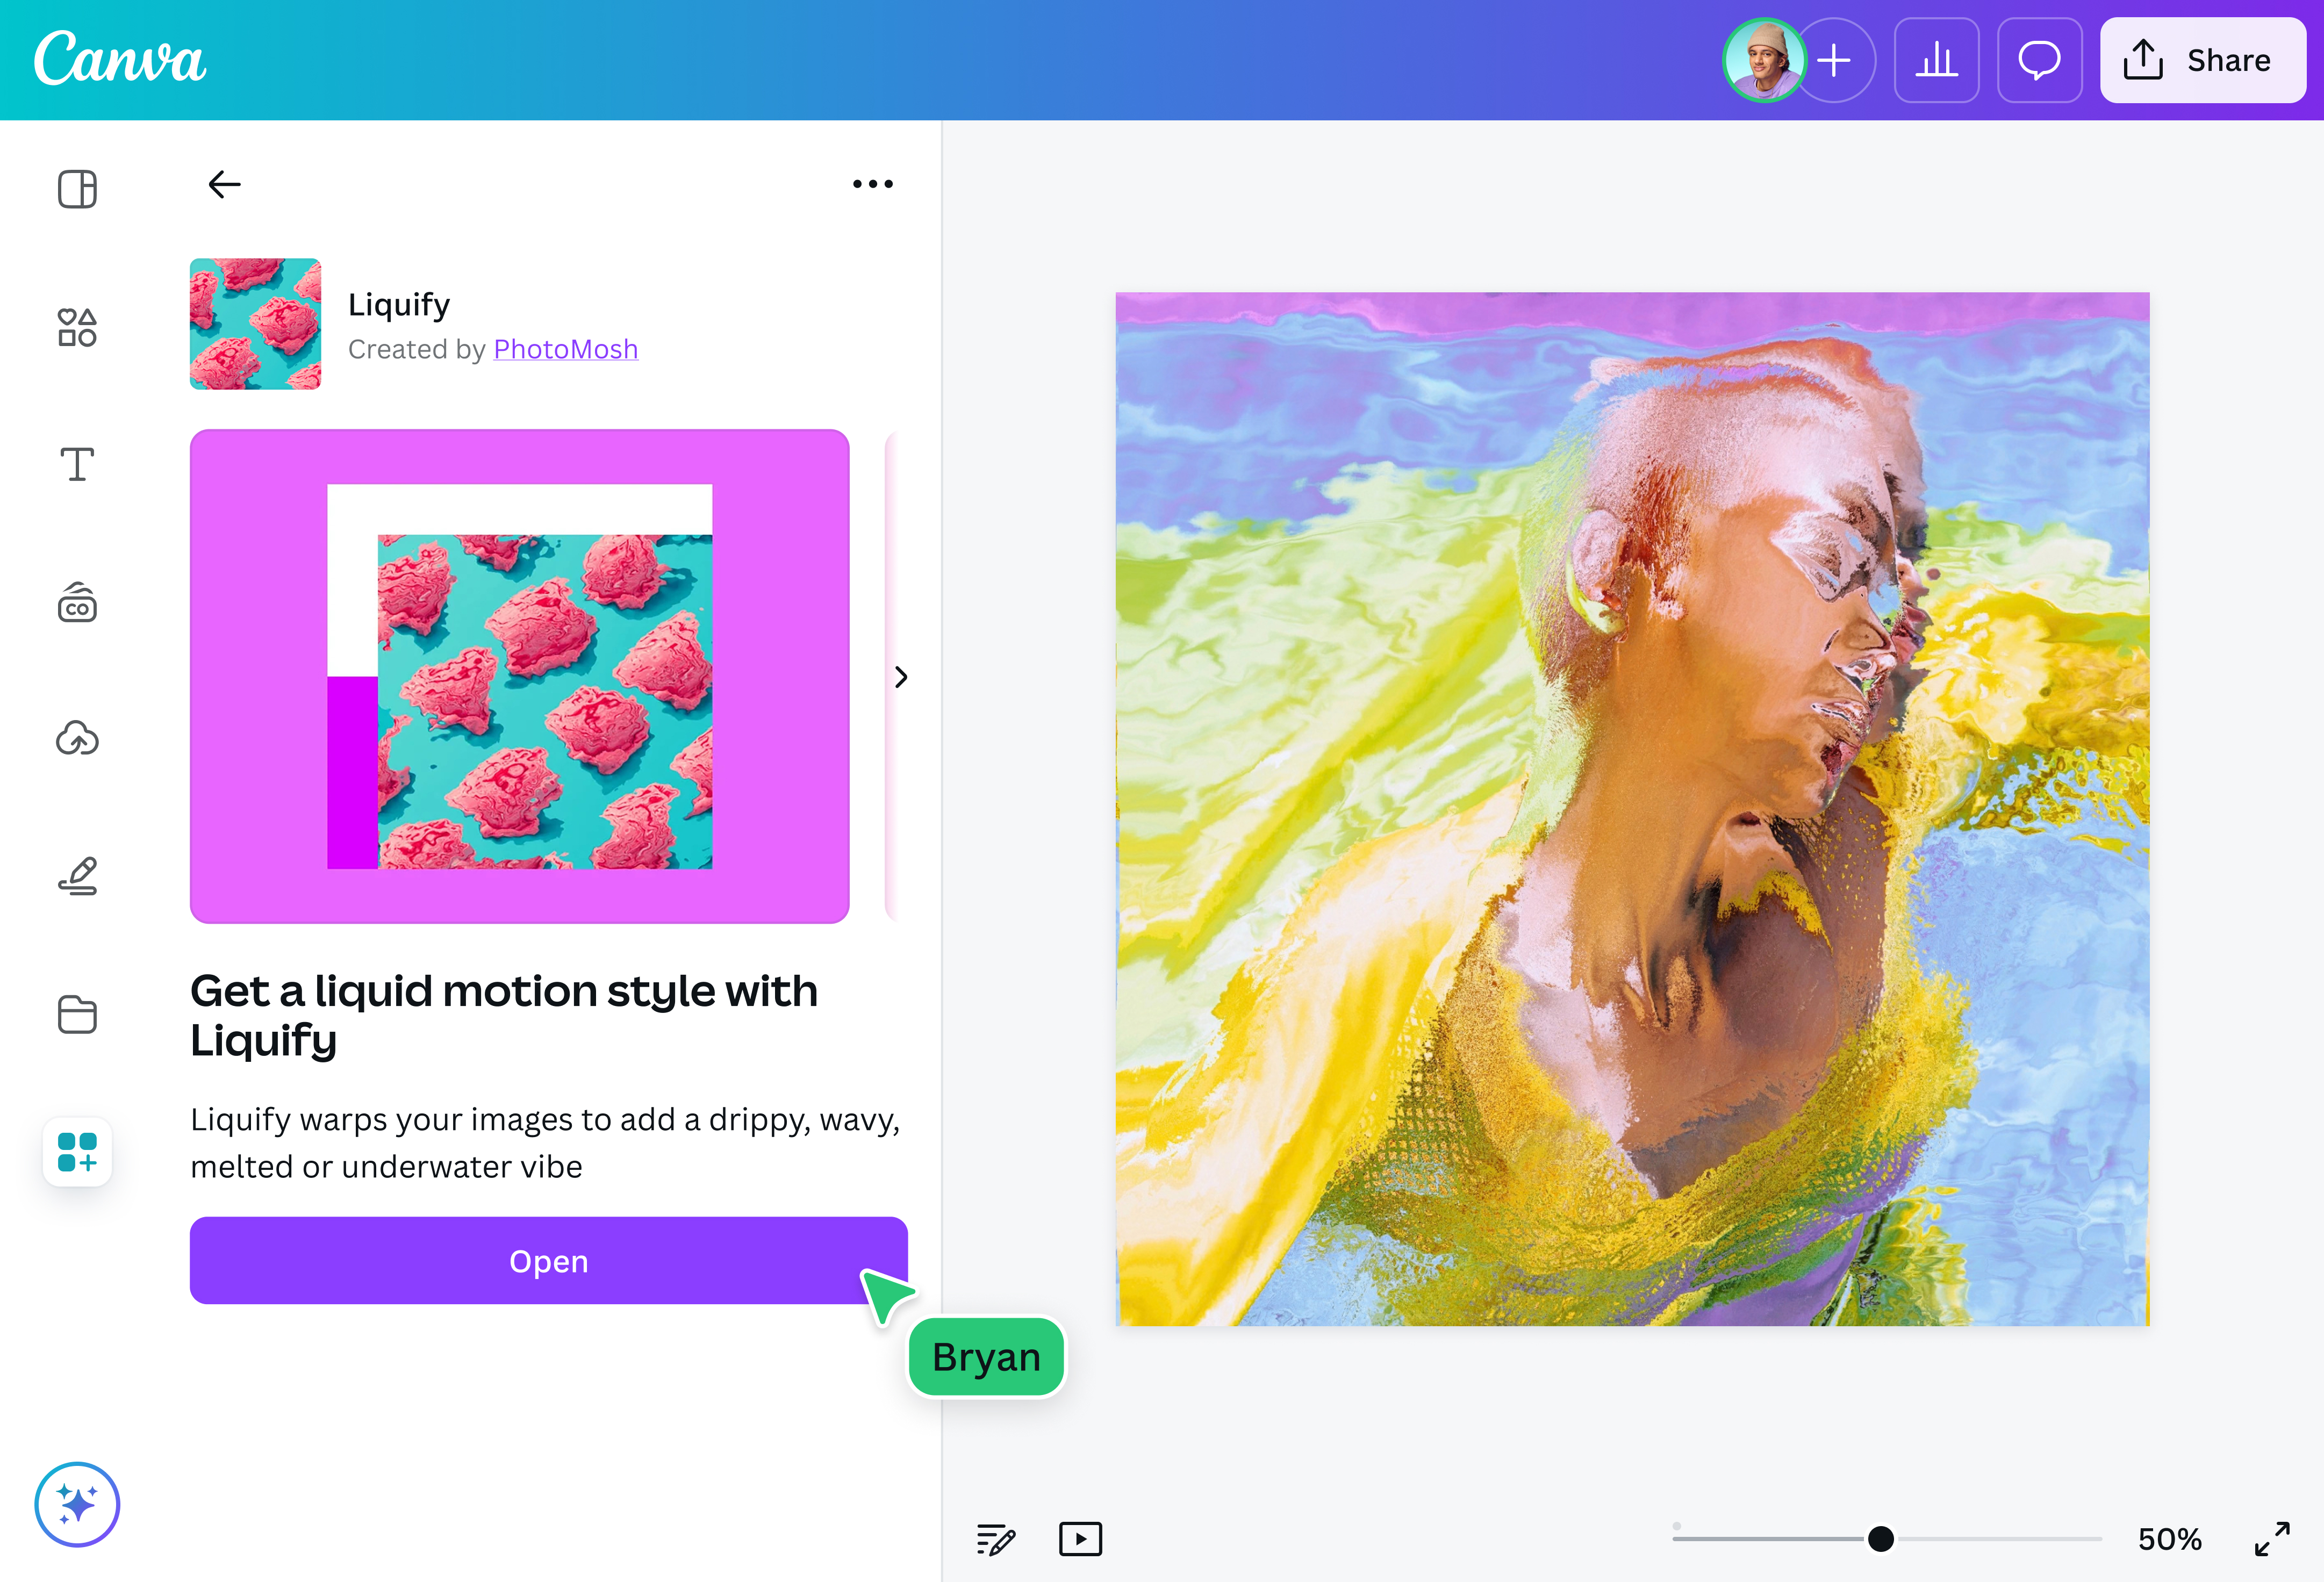This screenshot has width=2324, height=1582.
Task: Open the Projects folder icon
Action: tap(77, 1014)
